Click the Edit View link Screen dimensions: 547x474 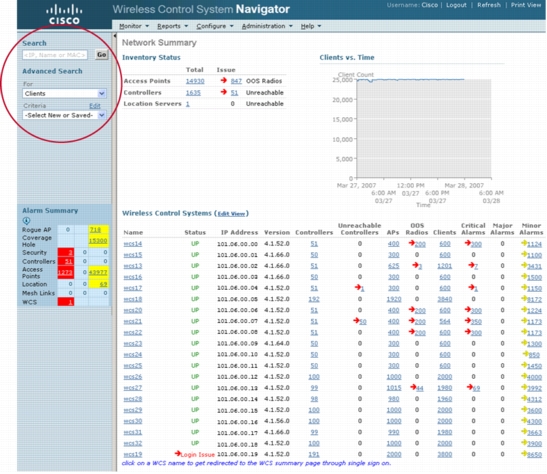[x=231, y=213]
